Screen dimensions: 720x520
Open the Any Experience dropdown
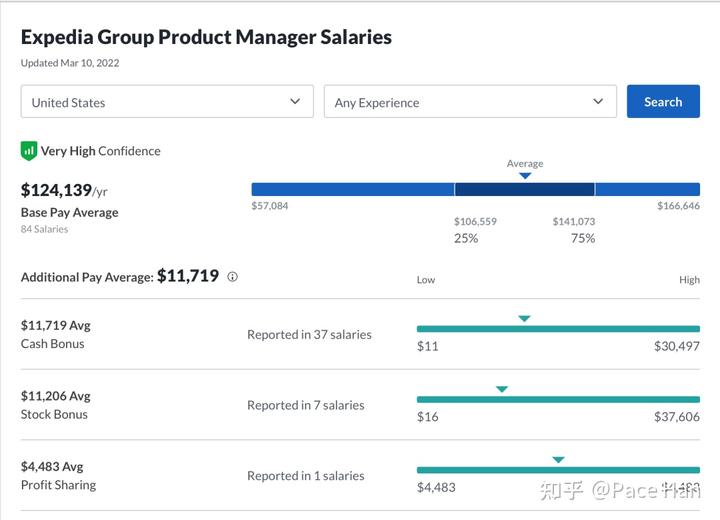(470, 101)
